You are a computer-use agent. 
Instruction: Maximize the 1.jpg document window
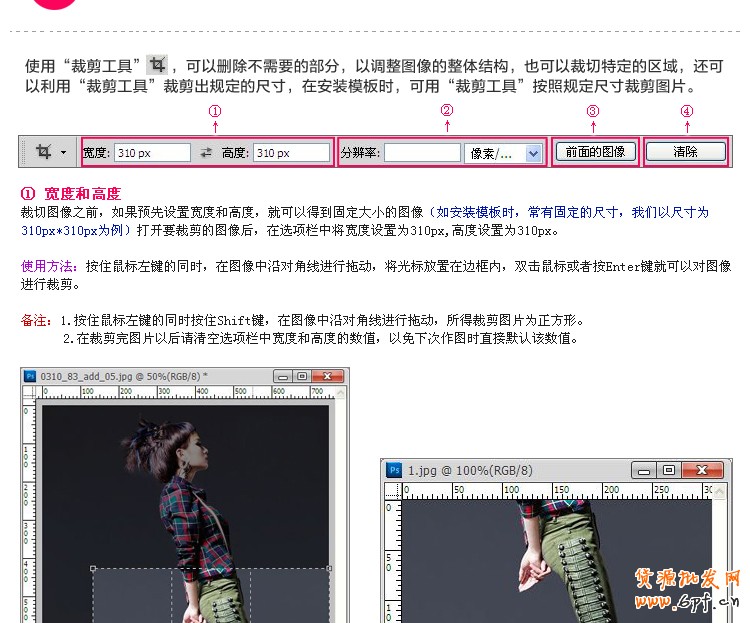pyautogui.click(x=668, y=469)
